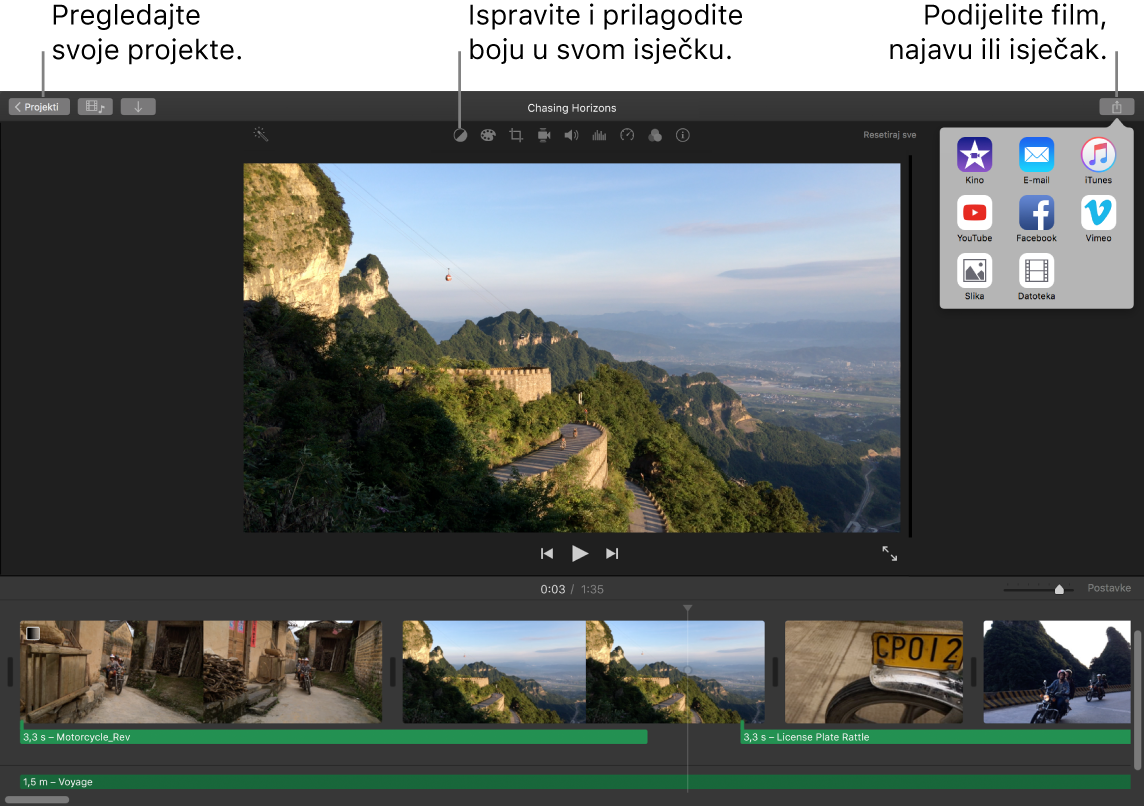
Task: Share the project via E-mail
Action: [x=1036, y=155]
